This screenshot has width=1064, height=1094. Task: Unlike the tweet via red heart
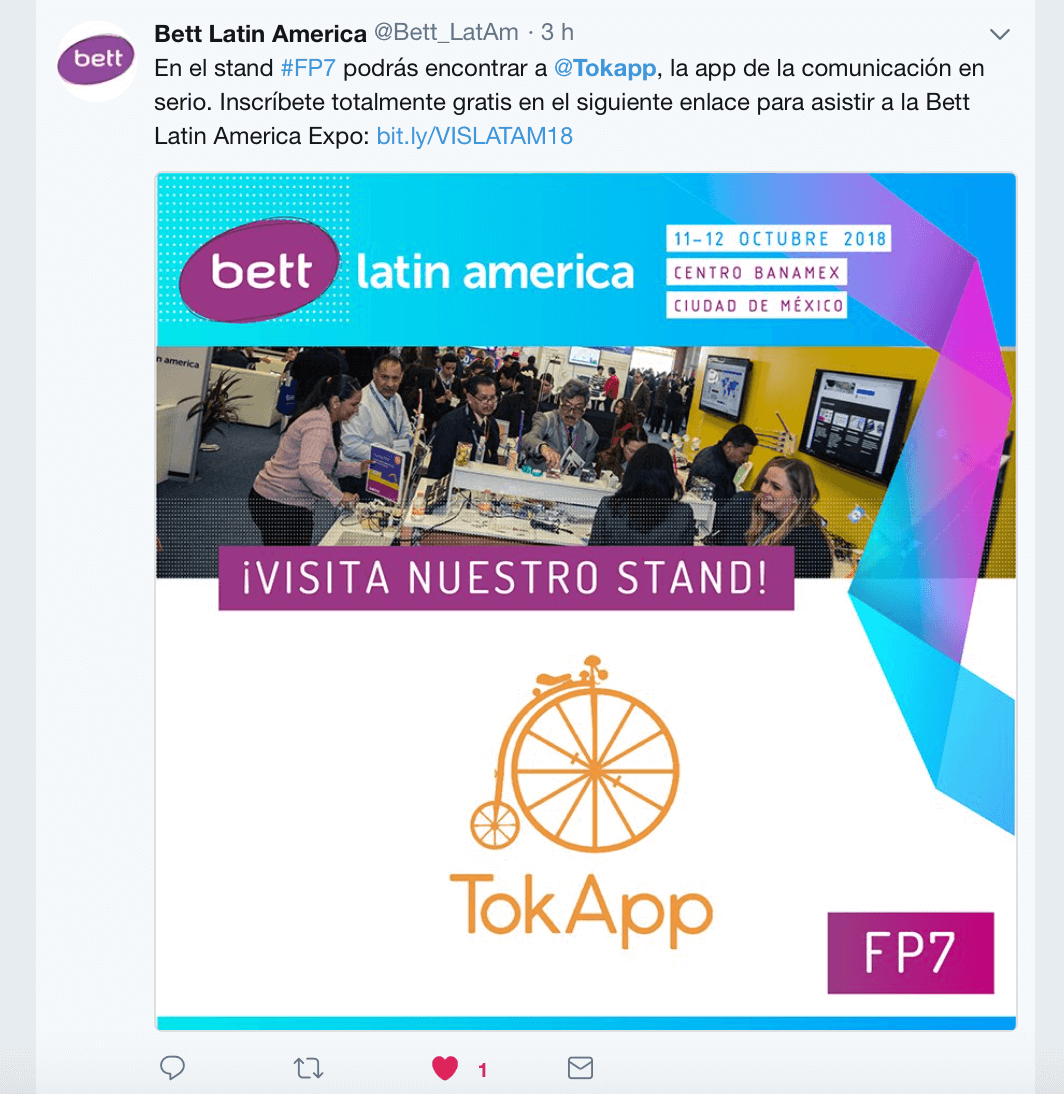click(445, 1068)
